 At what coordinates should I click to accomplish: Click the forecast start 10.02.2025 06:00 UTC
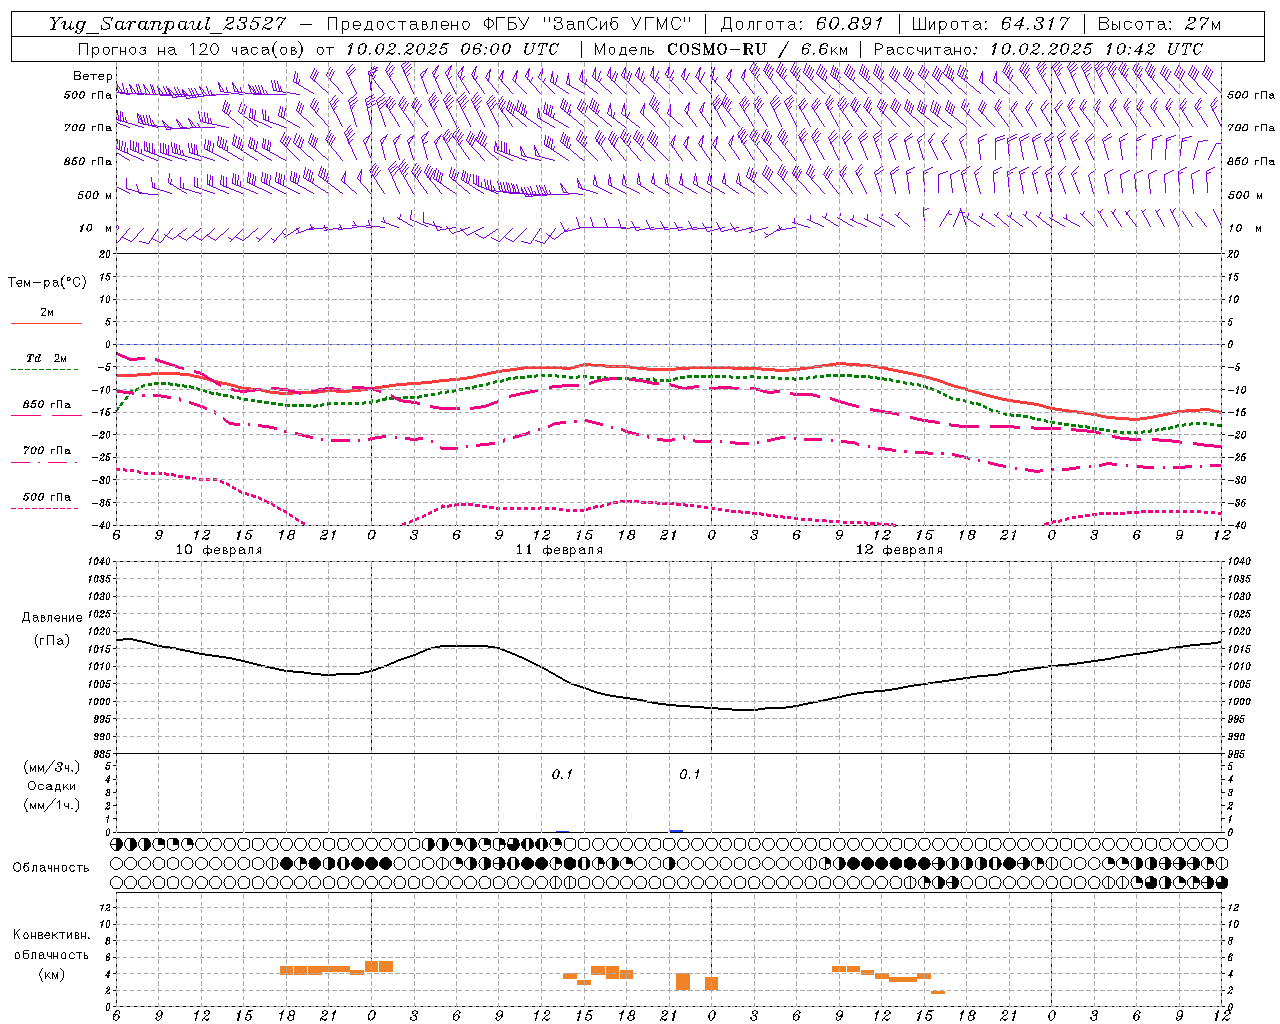pyautogui.click(x=452, y=49)
